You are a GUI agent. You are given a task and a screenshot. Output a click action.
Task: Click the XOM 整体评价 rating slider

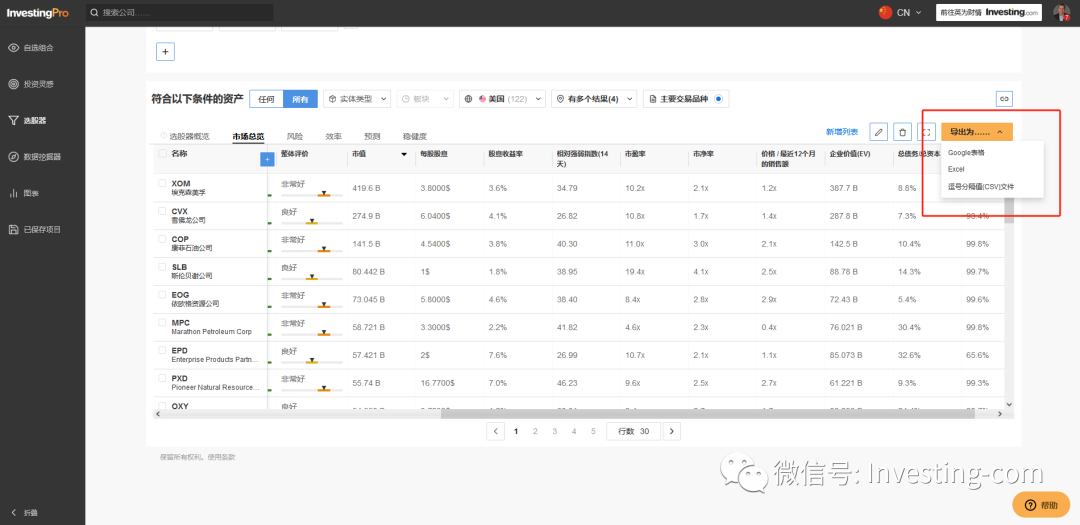[x=311, y=194]
